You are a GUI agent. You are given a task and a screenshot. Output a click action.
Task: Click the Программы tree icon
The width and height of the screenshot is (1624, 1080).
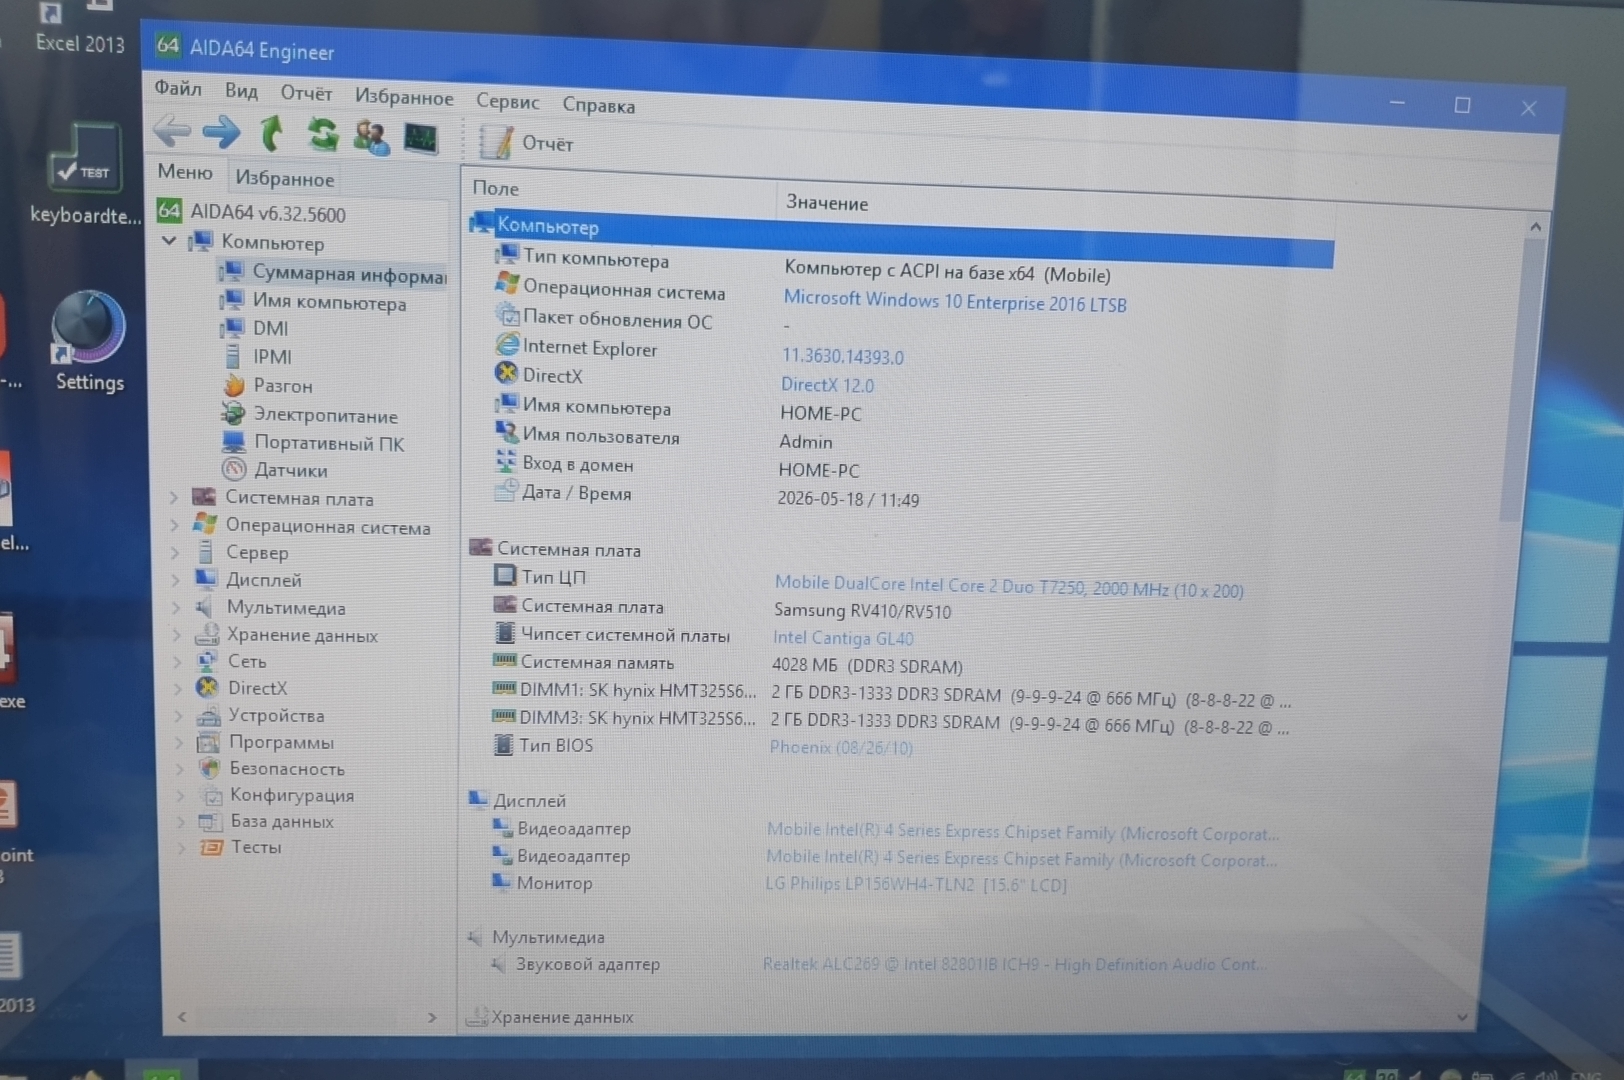pos(208,743)
